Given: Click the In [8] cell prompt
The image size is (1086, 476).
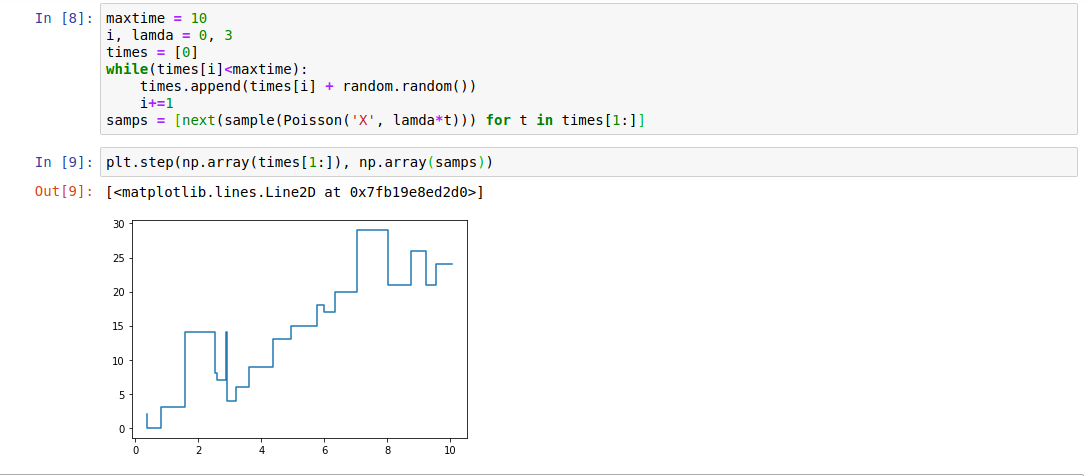Looking at the screenshot, I should [x=64, y=18].
